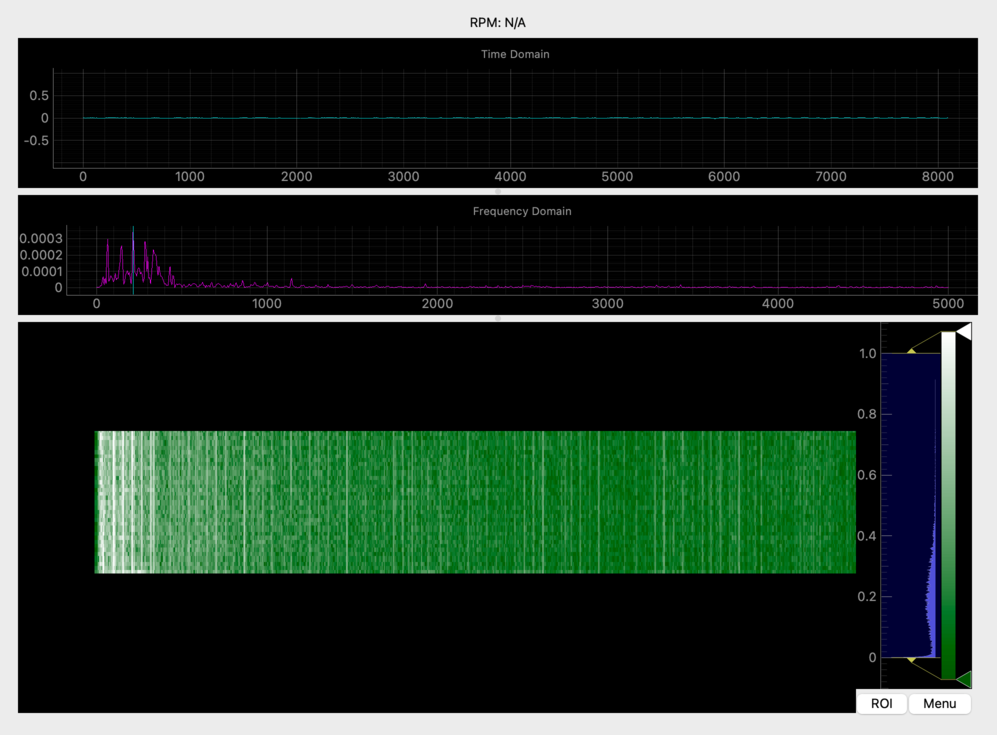The image size is (997, 735).
Task: Click the 'Time Domain' plot title
Action: pos(515,54)
